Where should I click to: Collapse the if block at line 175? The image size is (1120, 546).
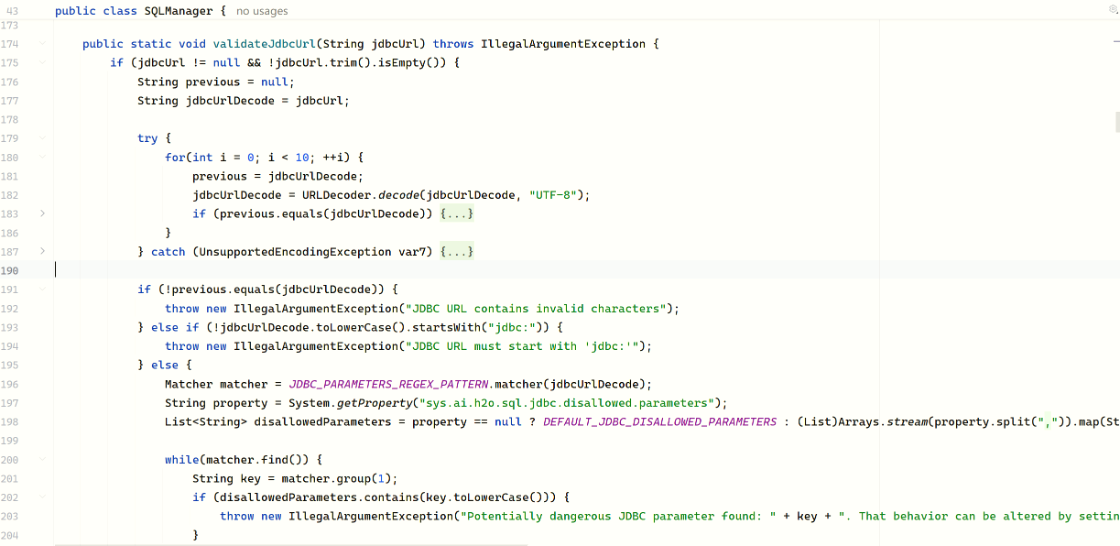[x=42, y=63]
